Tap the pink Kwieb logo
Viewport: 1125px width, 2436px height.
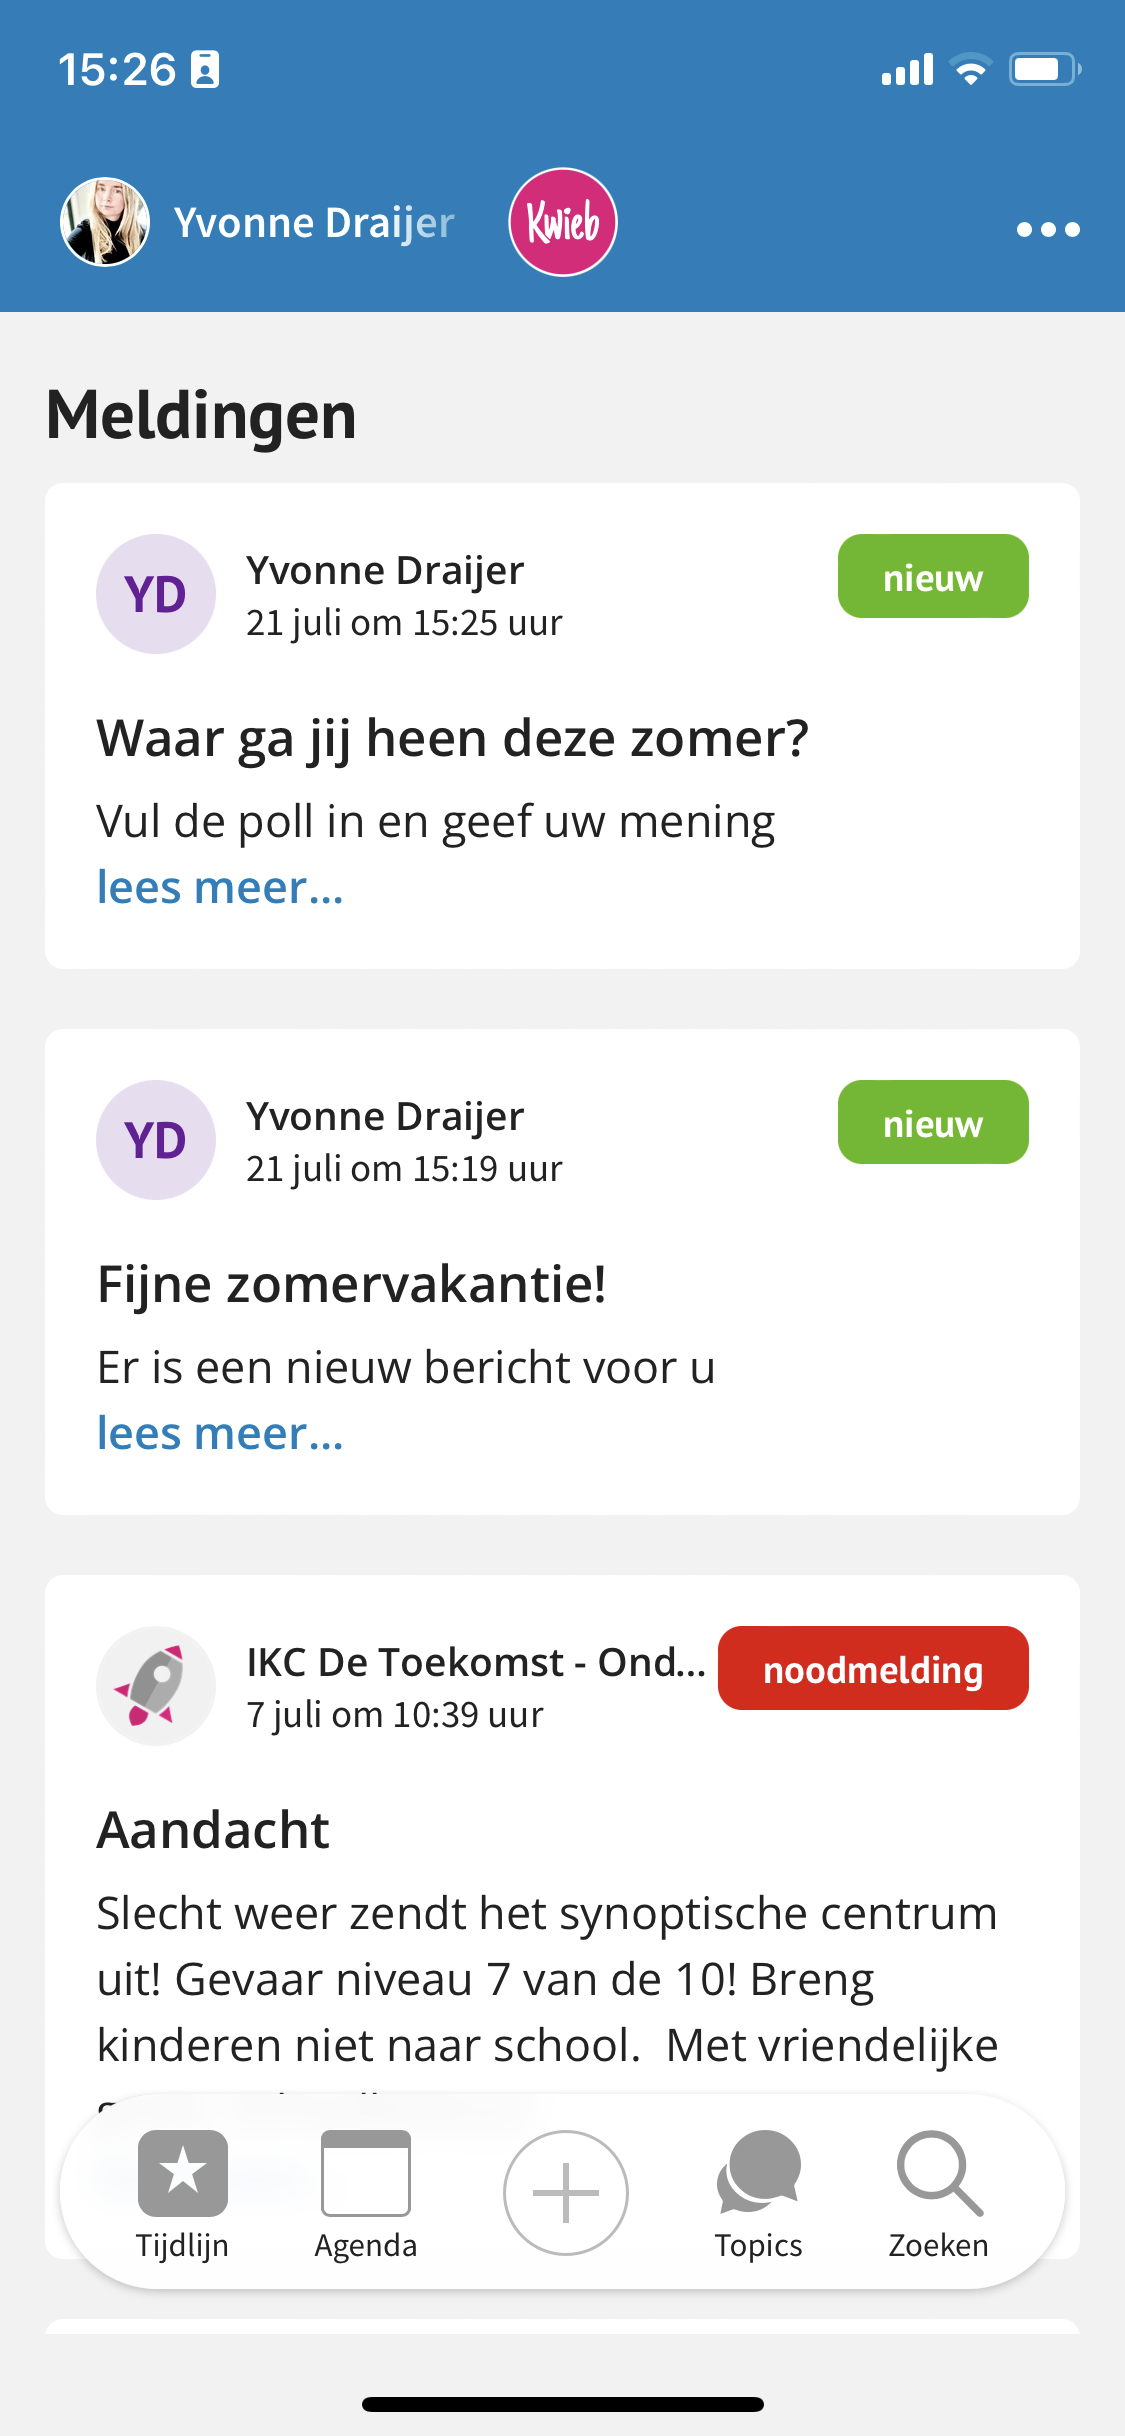[x=563, y=222]
